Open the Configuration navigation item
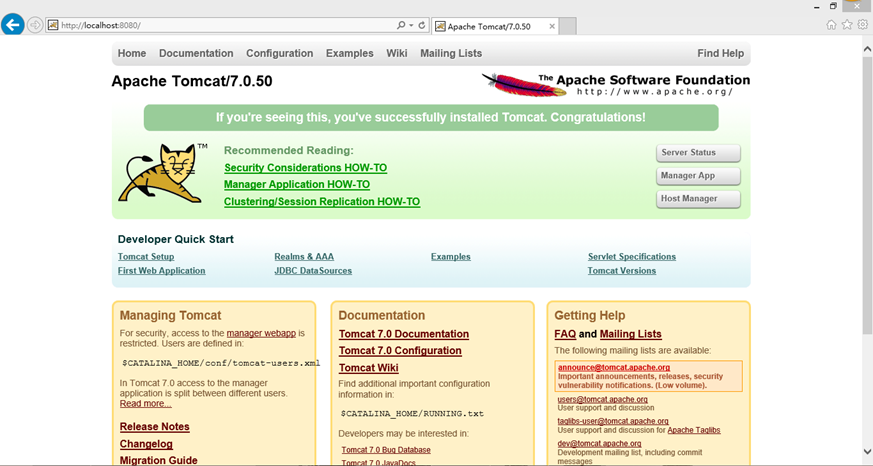Screen dimensions: 873x466 [x=279, y=53]
